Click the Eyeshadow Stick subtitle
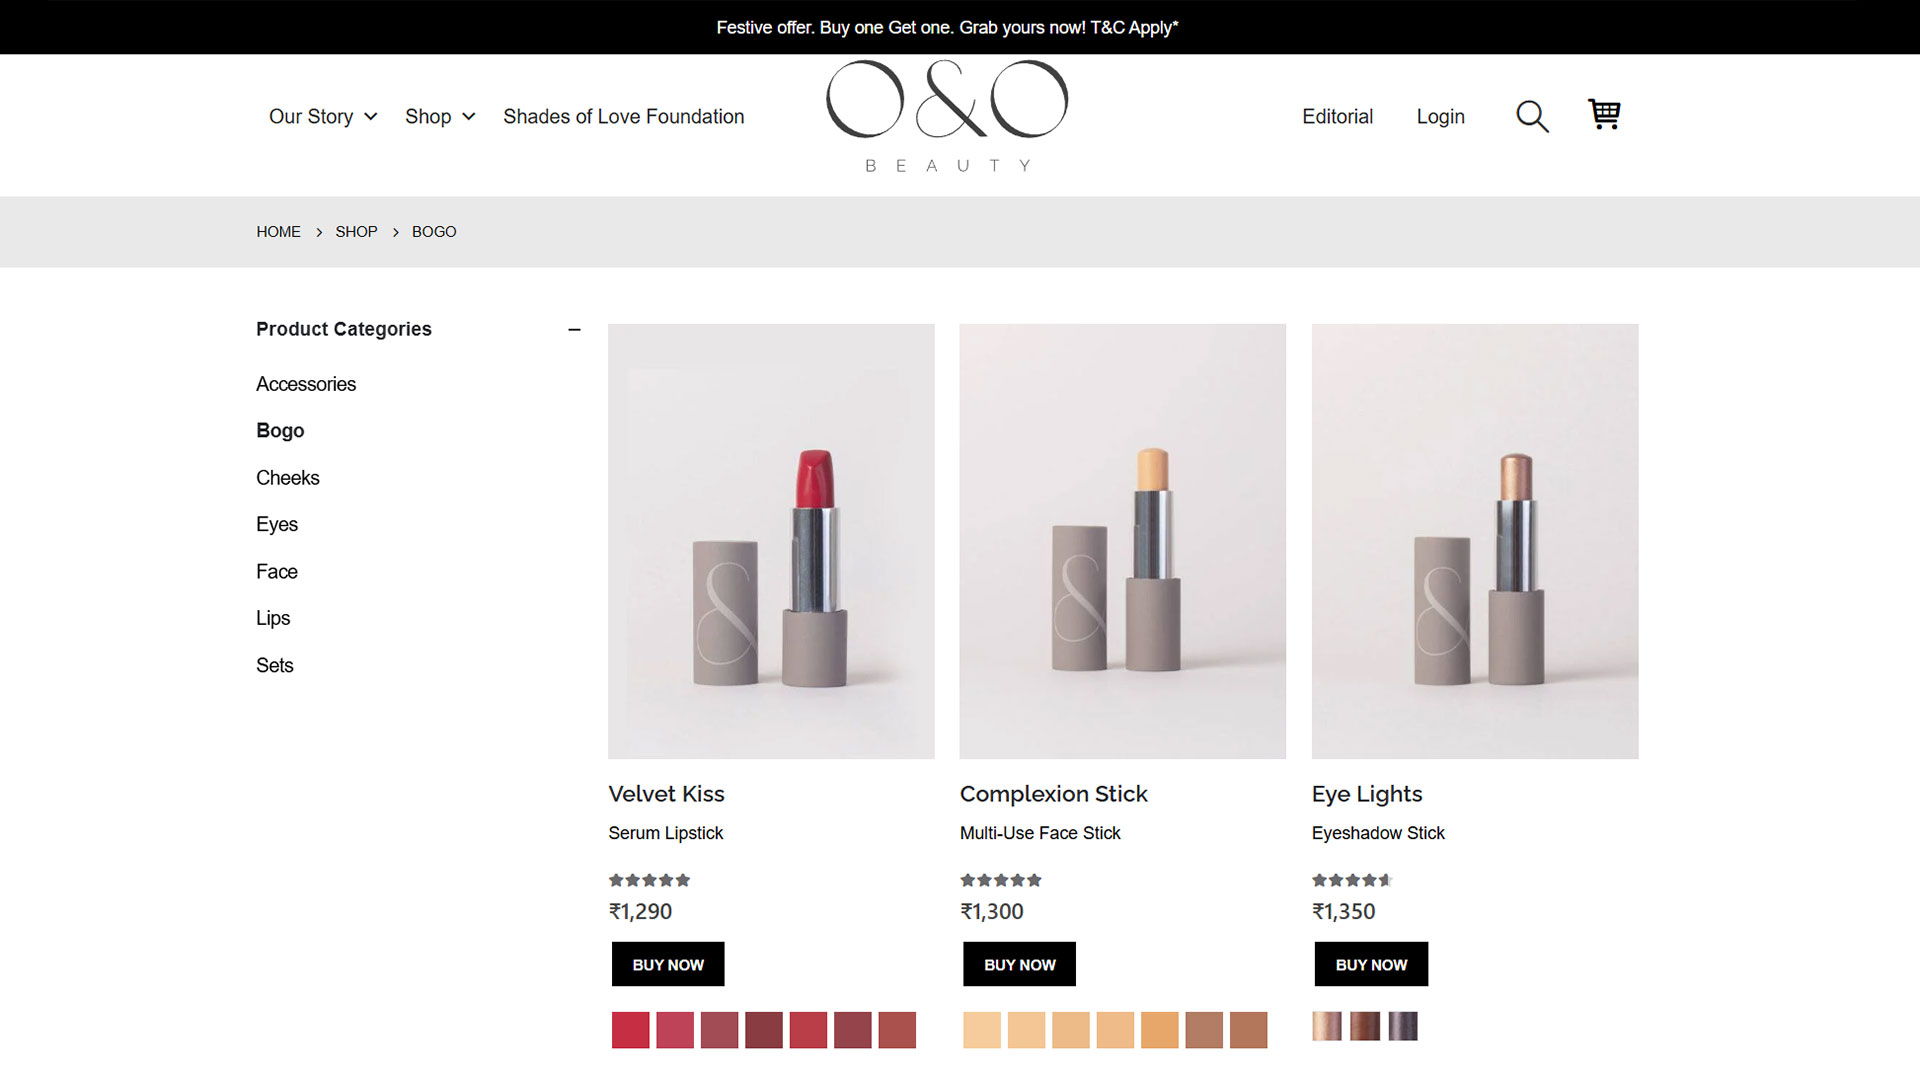The width and height of the screenshot is (1920, 1080). [1378, 833]
